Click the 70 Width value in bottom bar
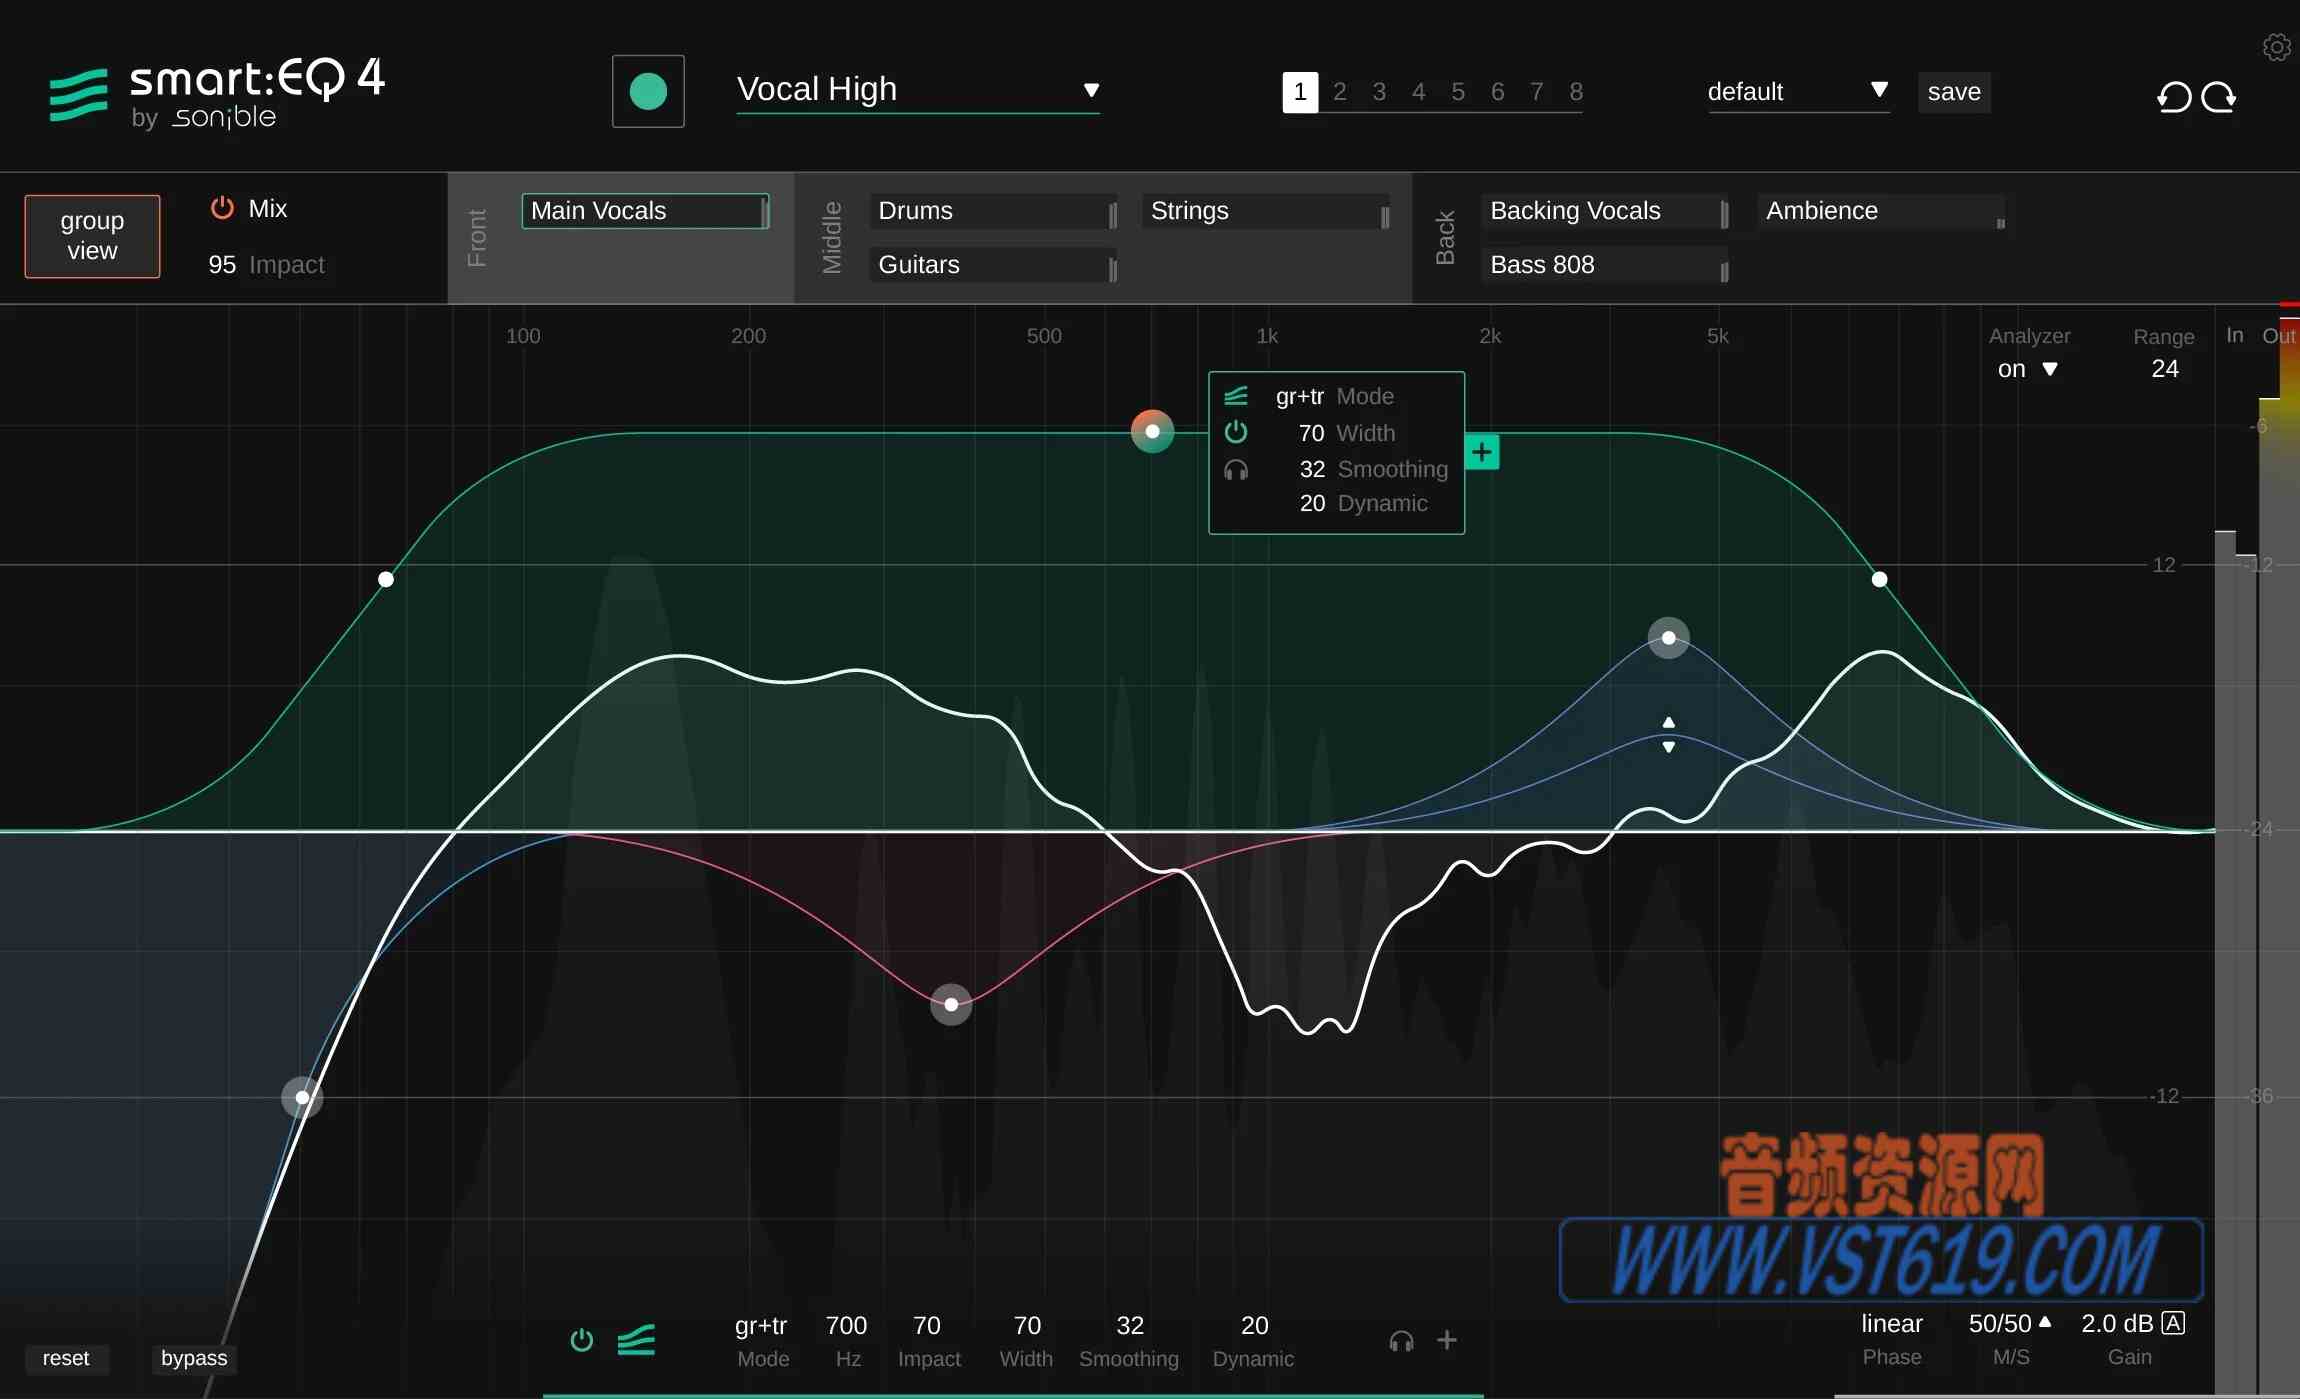The height and width of the screenshot is (1399, 2300). point(1027,1325)
